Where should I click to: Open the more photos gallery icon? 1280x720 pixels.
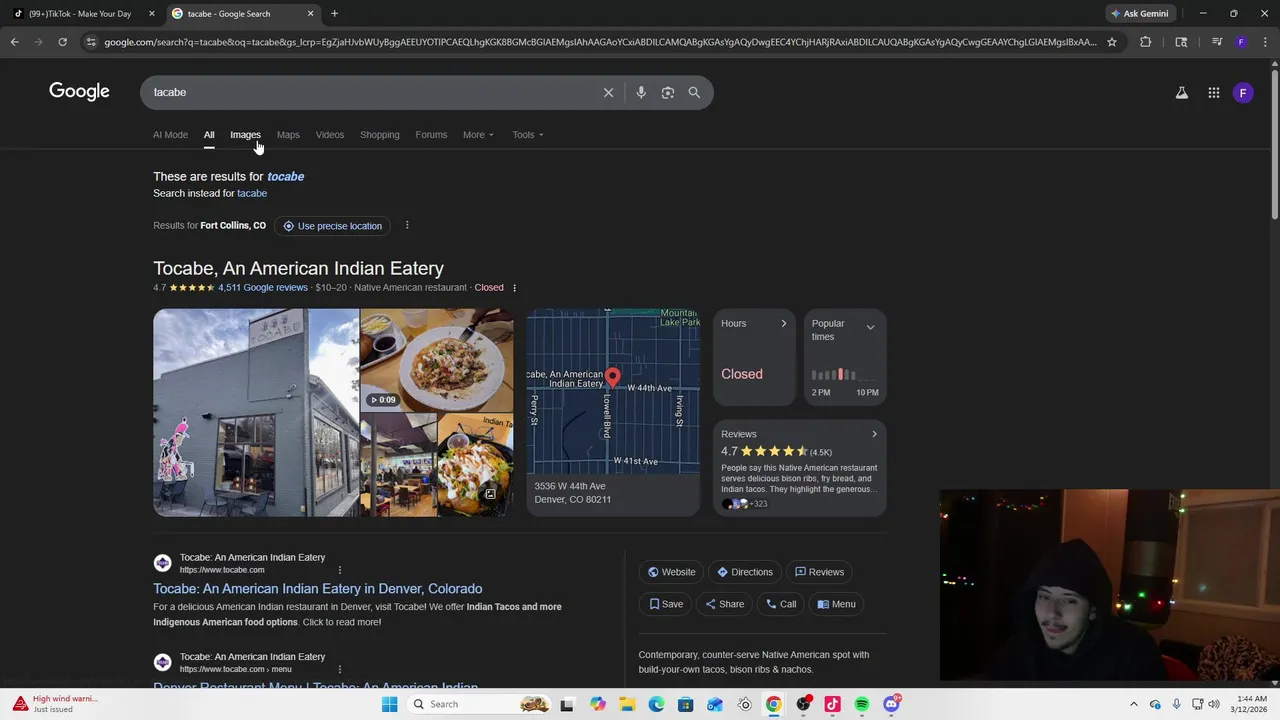point(490,494)
